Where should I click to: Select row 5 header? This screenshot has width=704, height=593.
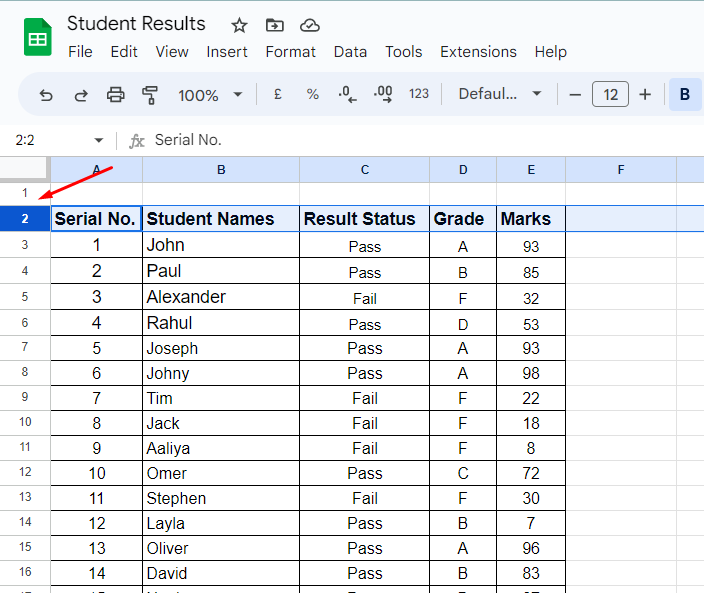tap(25, 297)
